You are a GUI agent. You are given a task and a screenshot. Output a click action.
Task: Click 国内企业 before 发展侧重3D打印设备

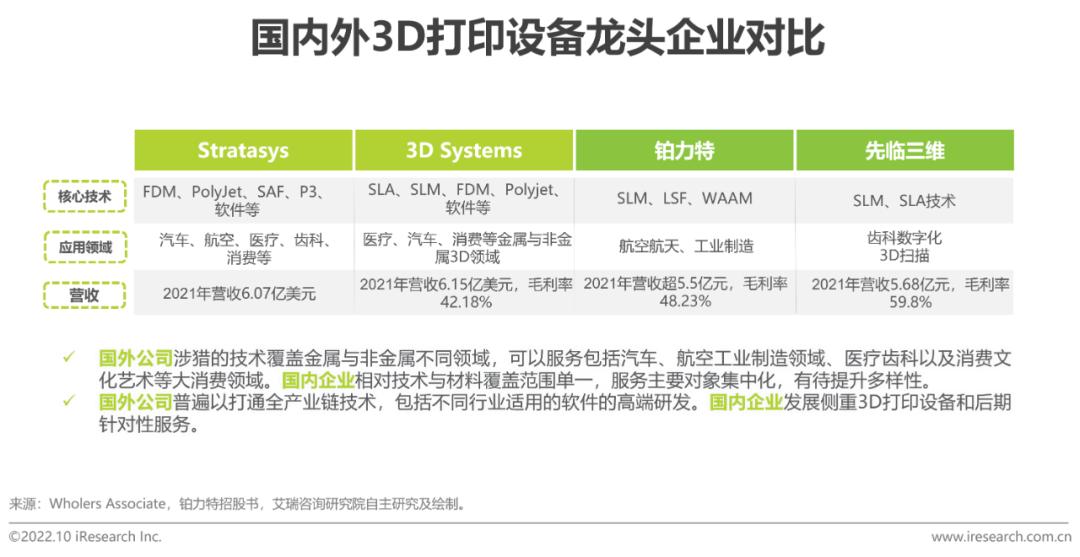[746, 402]
